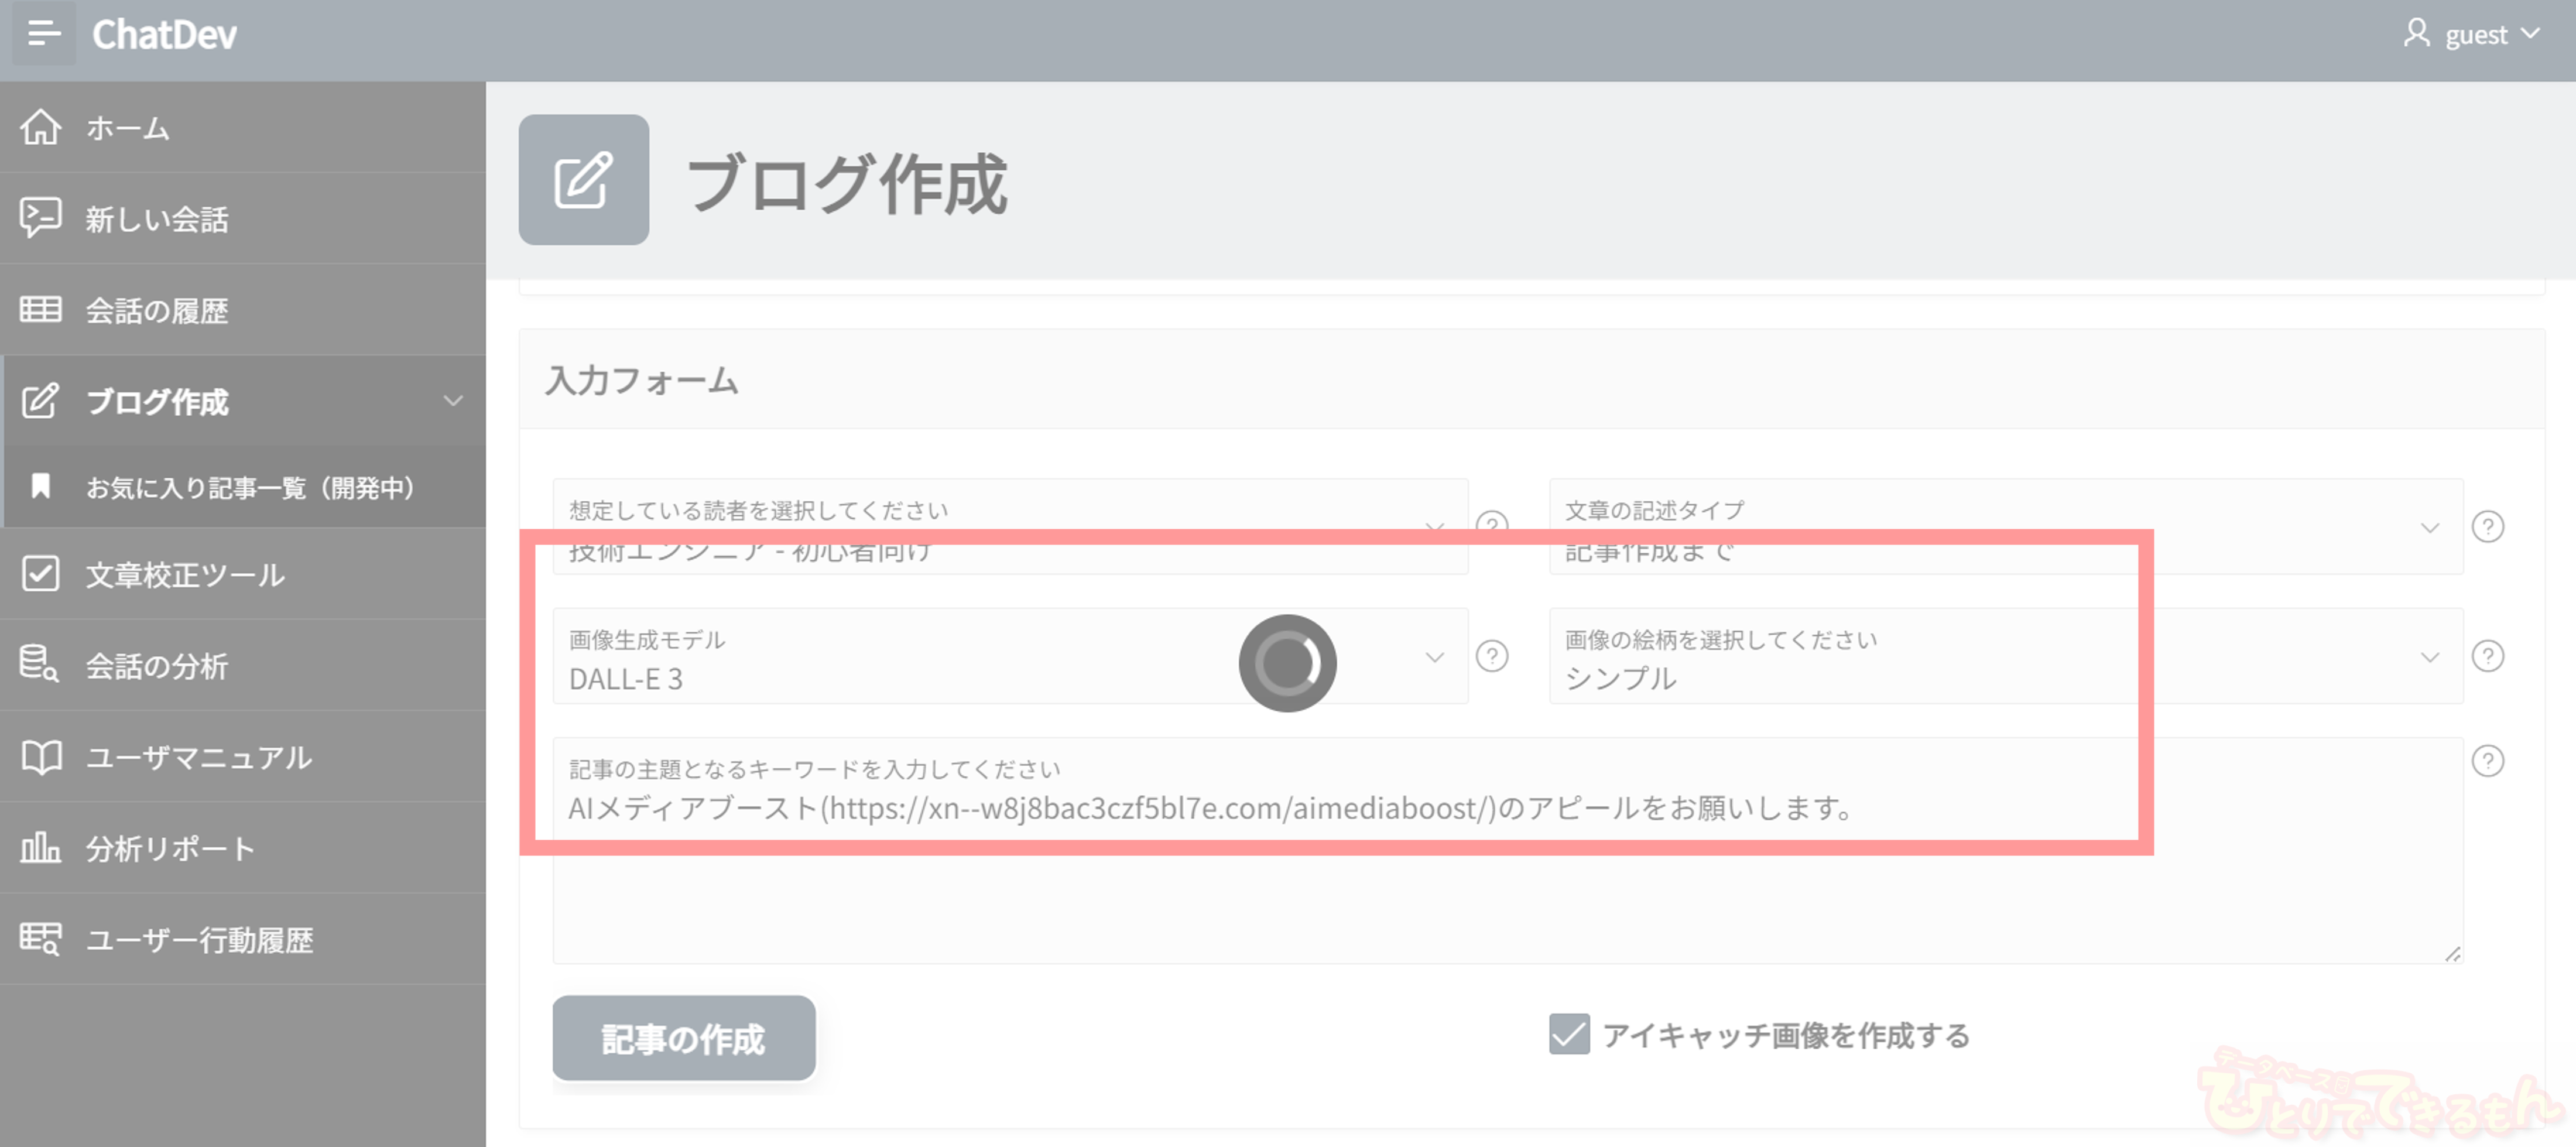
Task: Click the home icon in sidebar
Action: (41, 128)
